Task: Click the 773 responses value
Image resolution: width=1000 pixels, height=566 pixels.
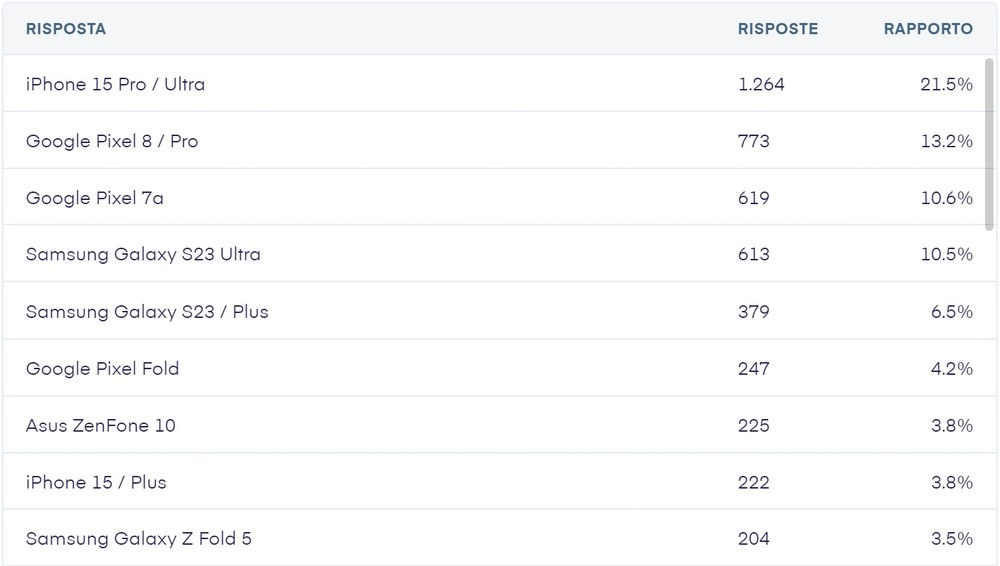Action: coord(754,142)
